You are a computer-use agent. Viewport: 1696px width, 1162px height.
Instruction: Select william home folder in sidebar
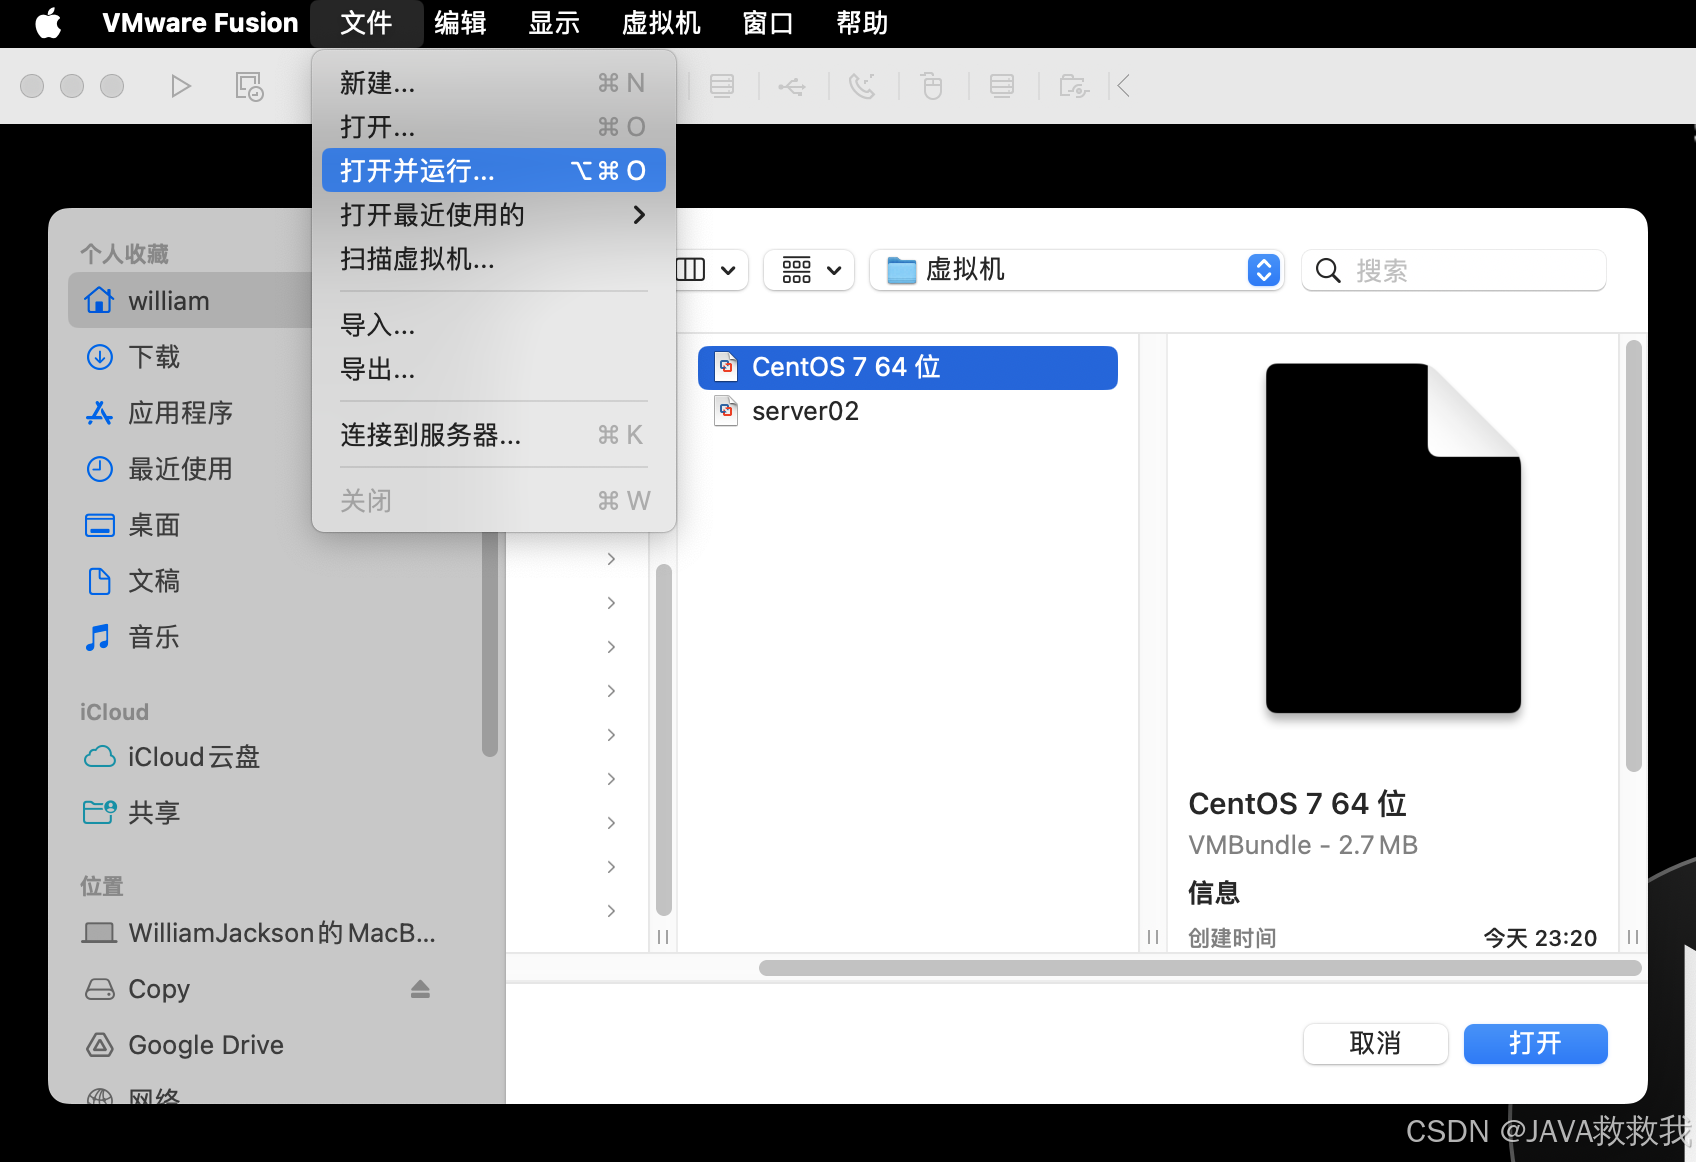pyautogui.click(x=190, y=300)
